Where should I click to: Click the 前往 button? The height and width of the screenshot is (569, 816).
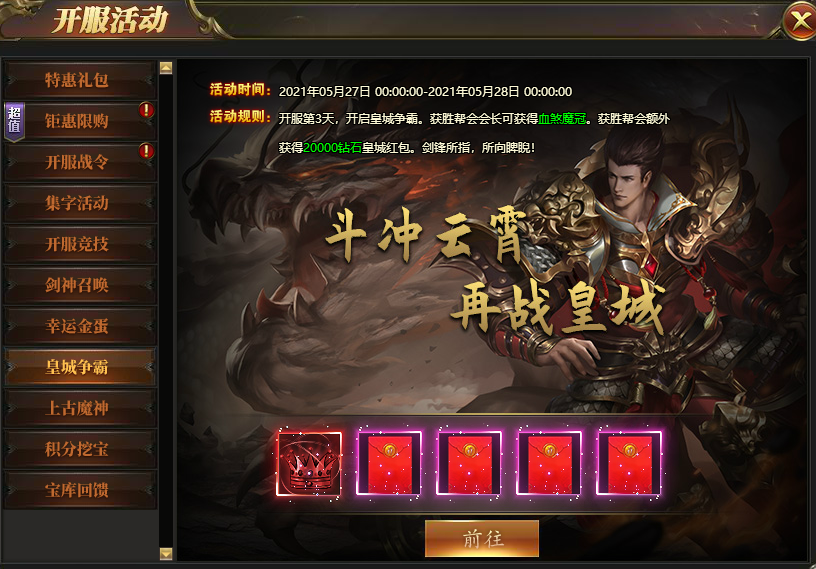pyautogui.click(x=482, y=539)
